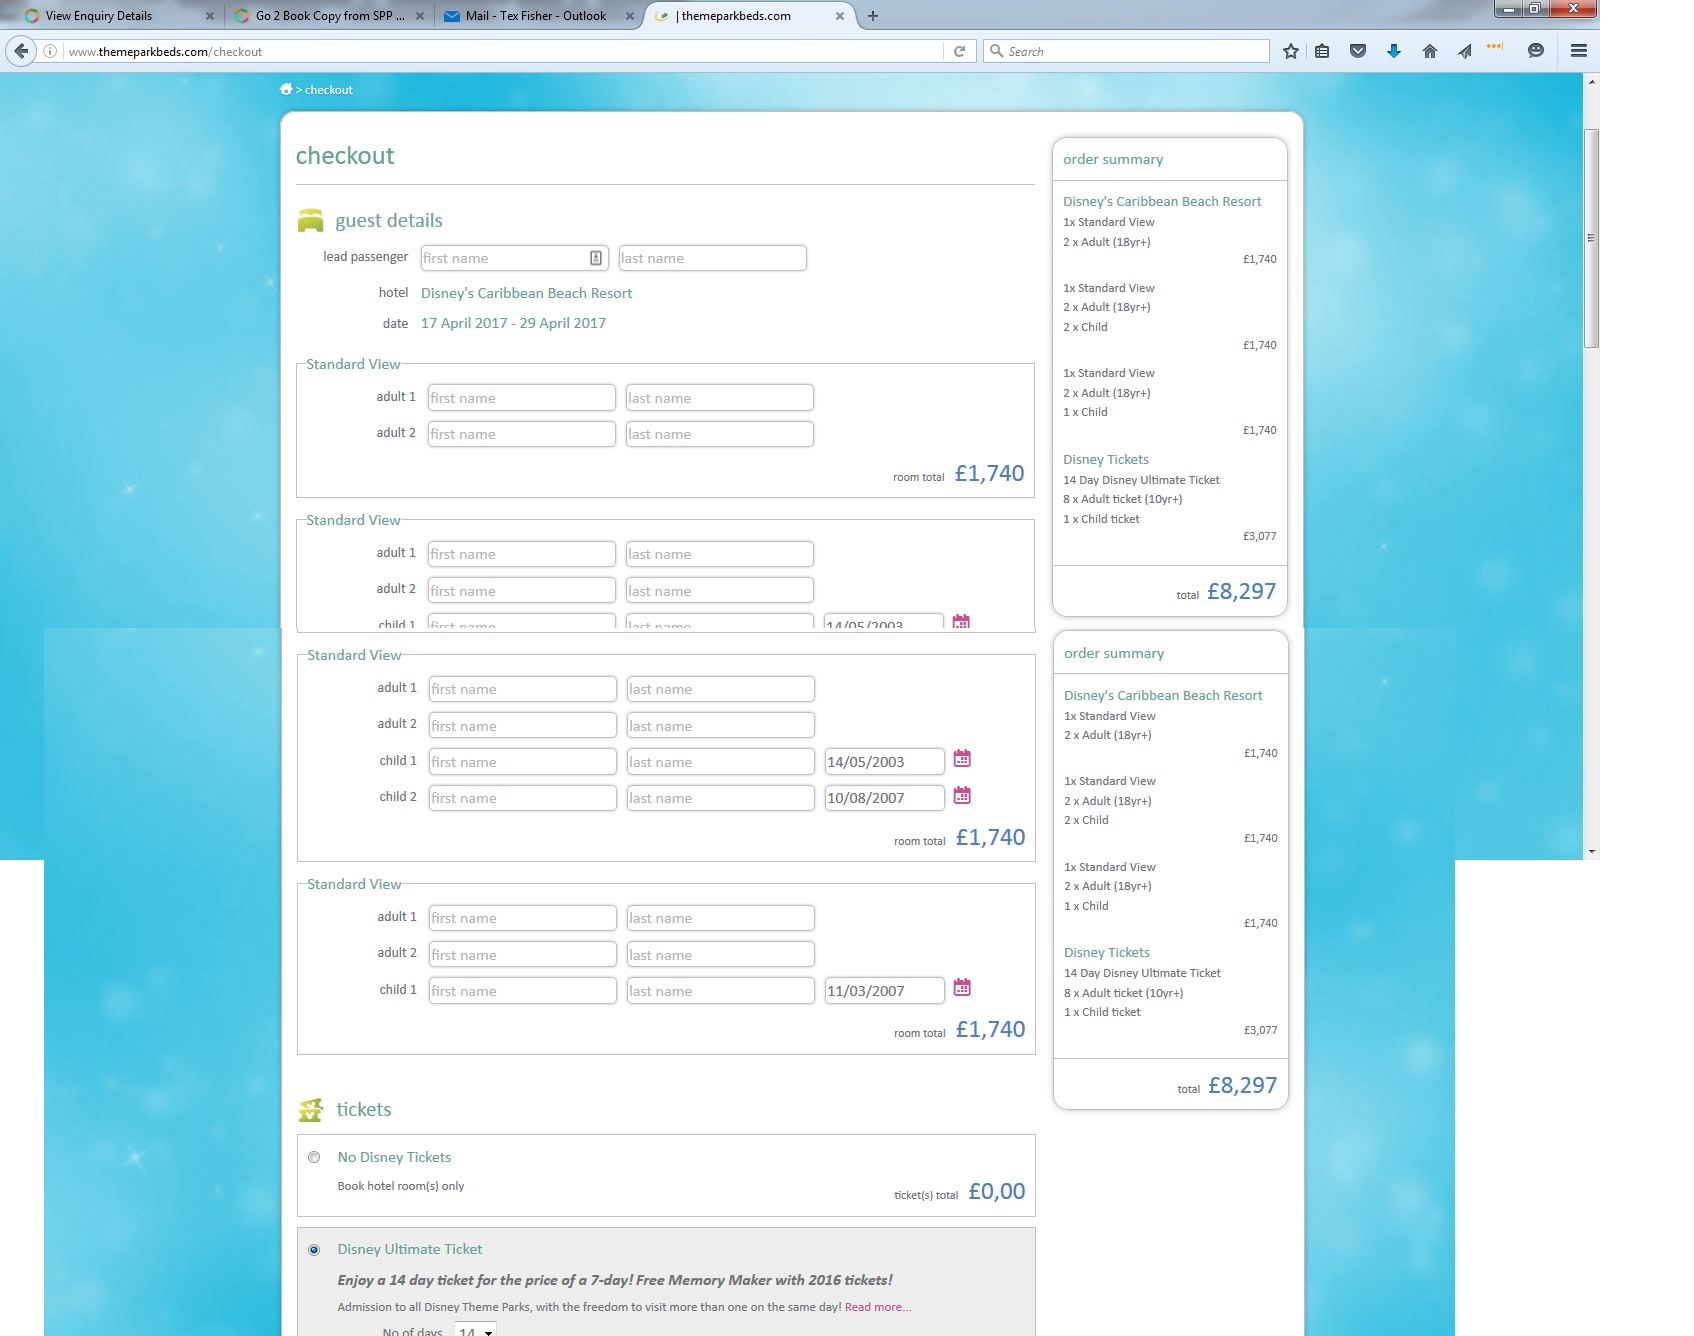Viewport: 1694px width, 1336px height.
Task: Click the large 'checkout' page heading
Action: [x=345, y=156]
